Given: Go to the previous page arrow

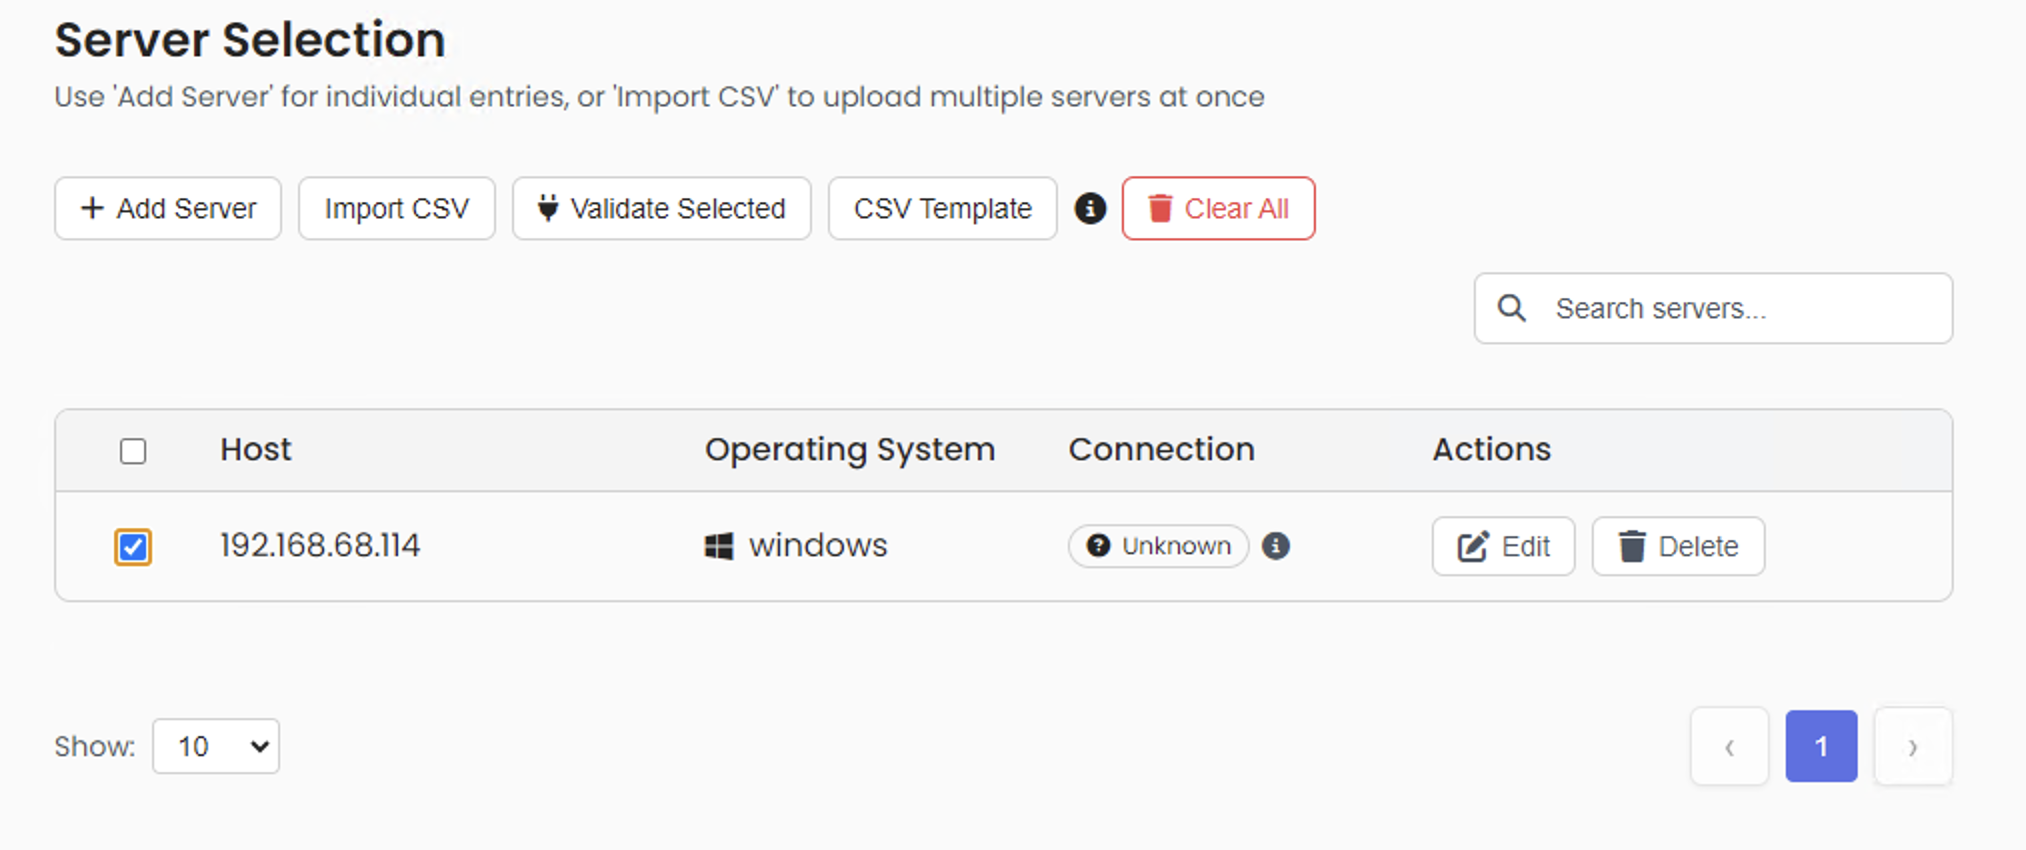Looking at the screenshot, I should 1729,746.
